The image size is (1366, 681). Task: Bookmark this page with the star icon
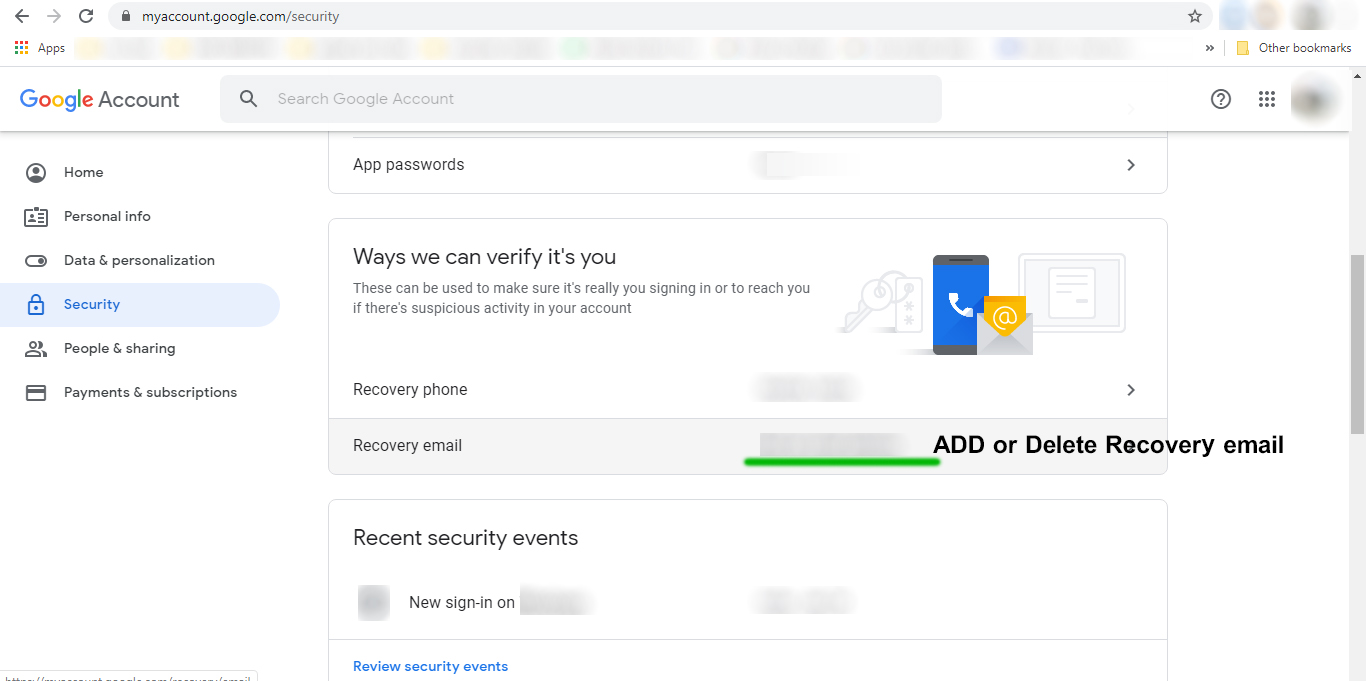[1196, 16]
